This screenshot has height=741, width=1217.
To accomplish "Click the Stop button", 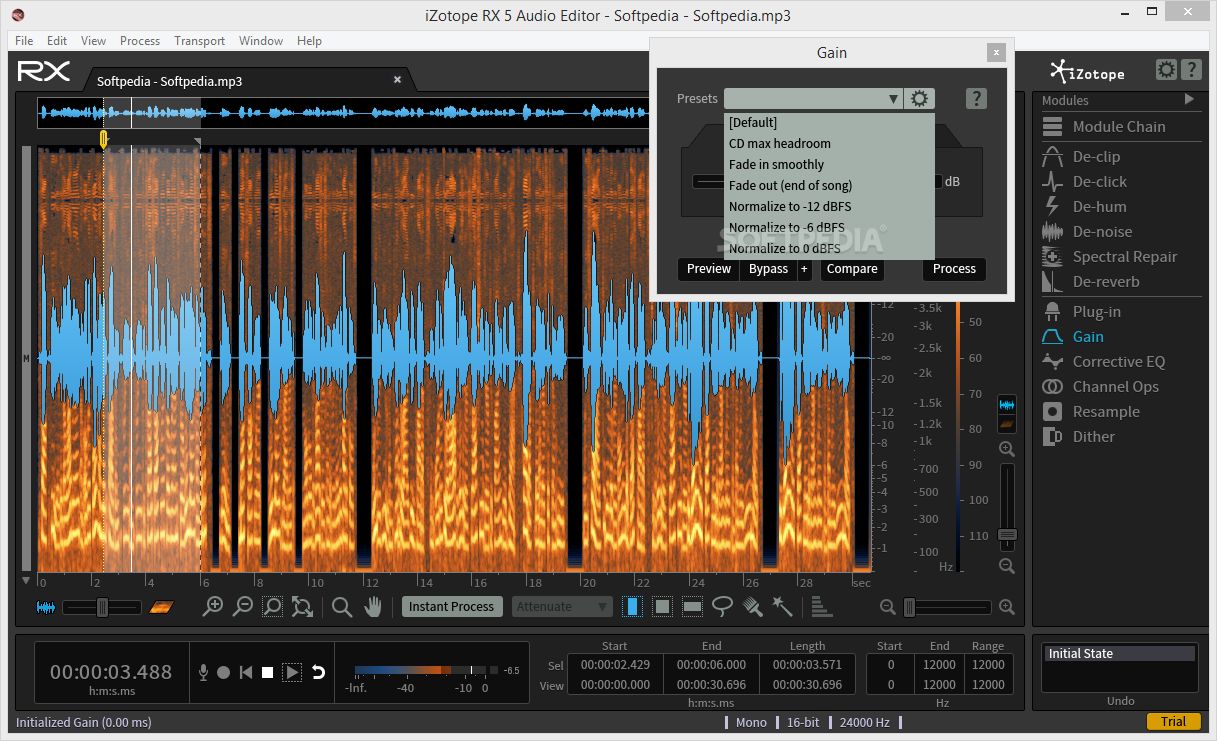I will (268, 672).
